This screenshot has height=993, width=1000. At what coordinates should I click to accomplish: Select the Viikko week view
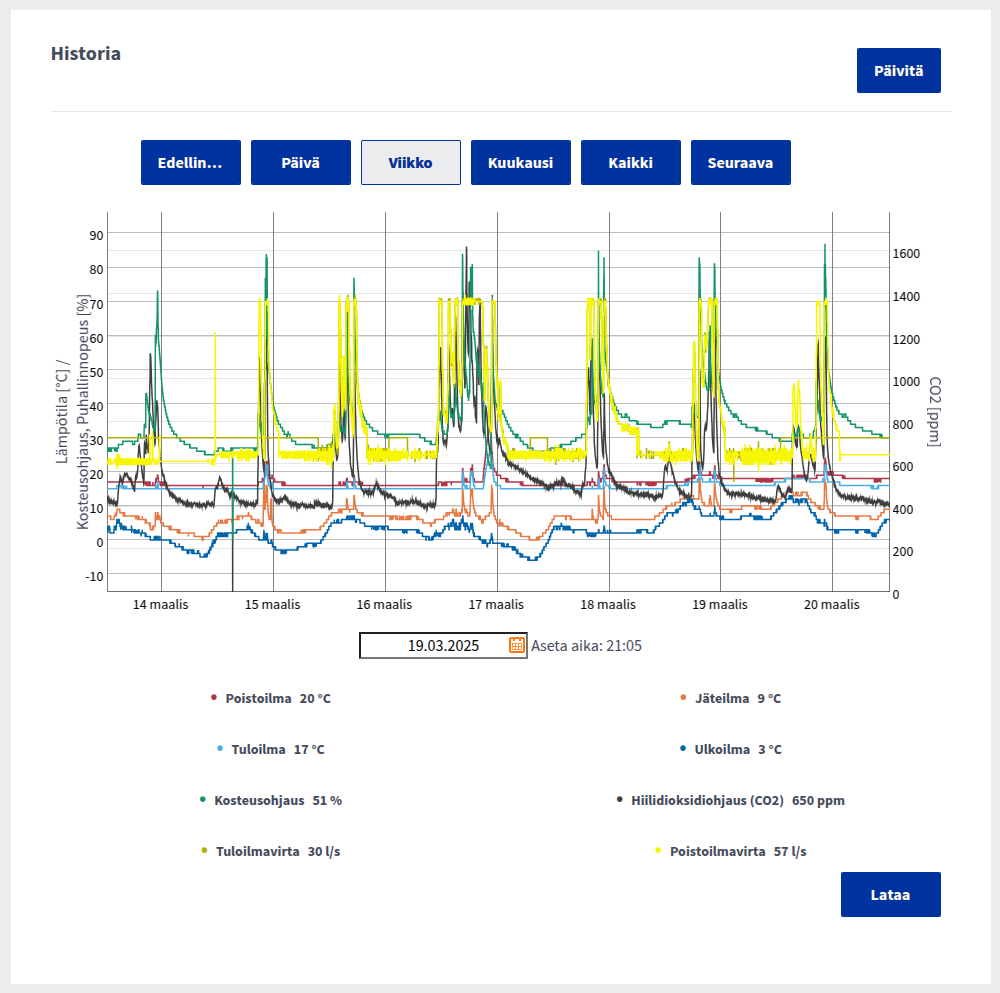coord(411,163)
